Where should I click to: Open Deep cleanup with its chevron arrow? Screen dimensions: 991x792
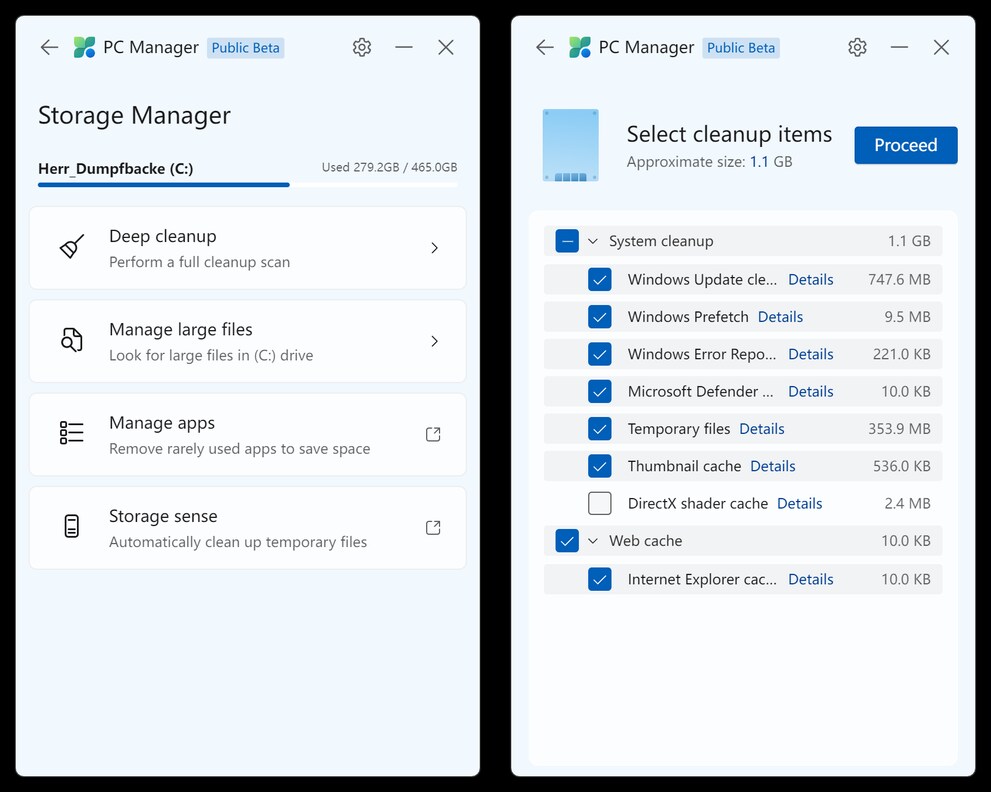434,248
